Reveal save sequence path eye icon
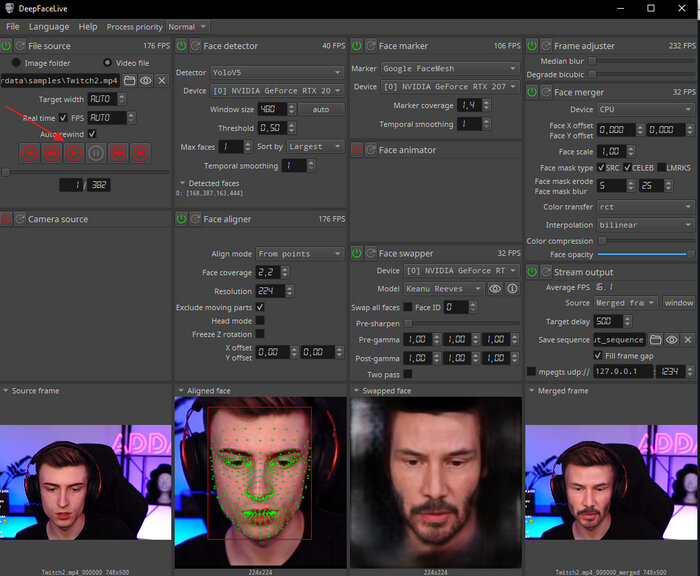This screenshot has width=700, height=576. pyautogui.click(x=671, y=340)
